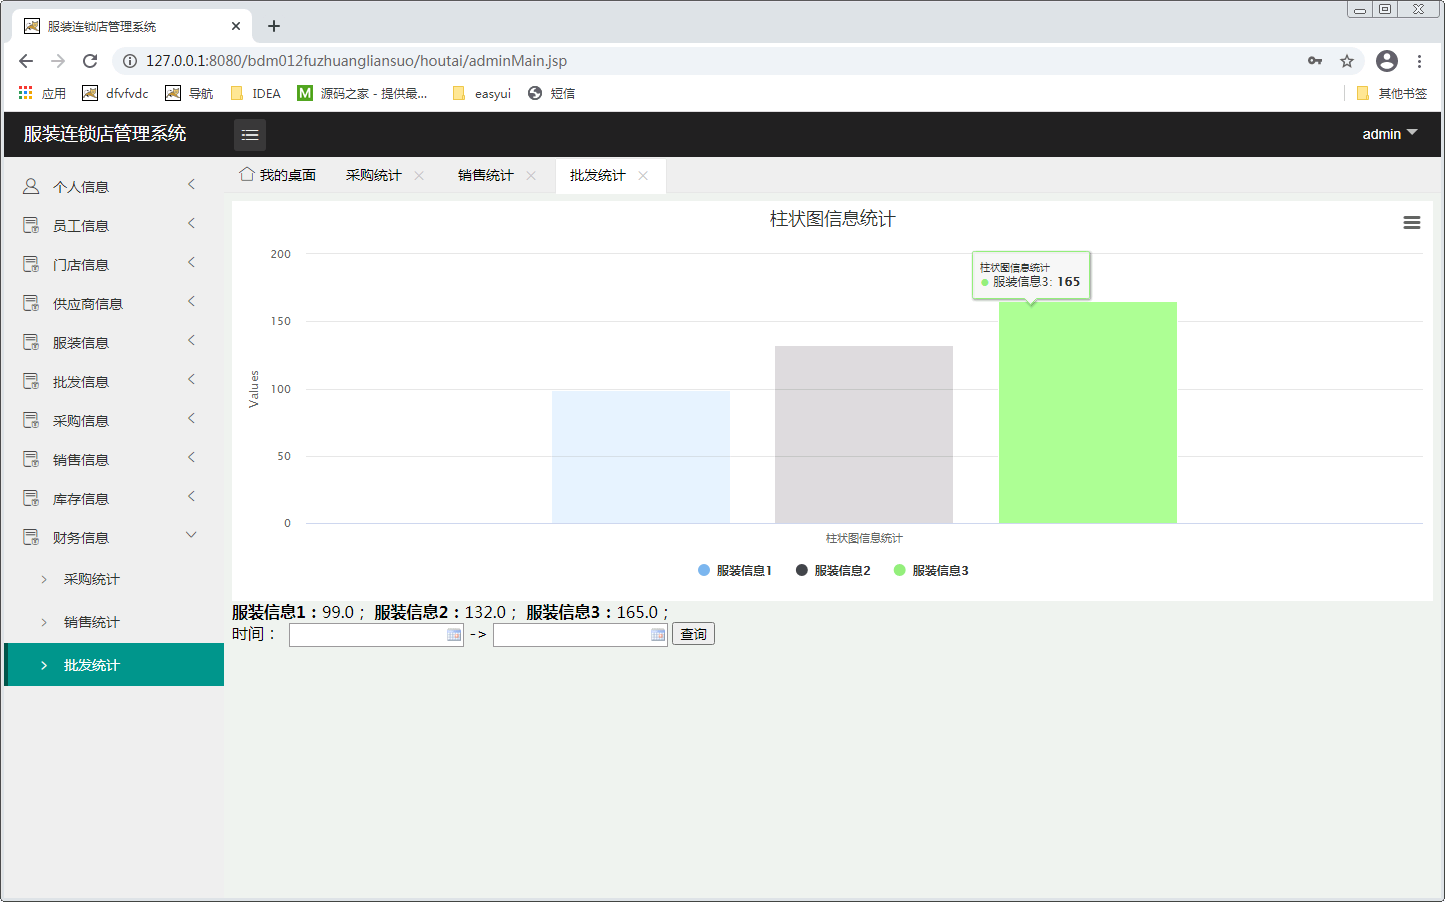Click the green 服装信息3 bar

[1088, 412]
